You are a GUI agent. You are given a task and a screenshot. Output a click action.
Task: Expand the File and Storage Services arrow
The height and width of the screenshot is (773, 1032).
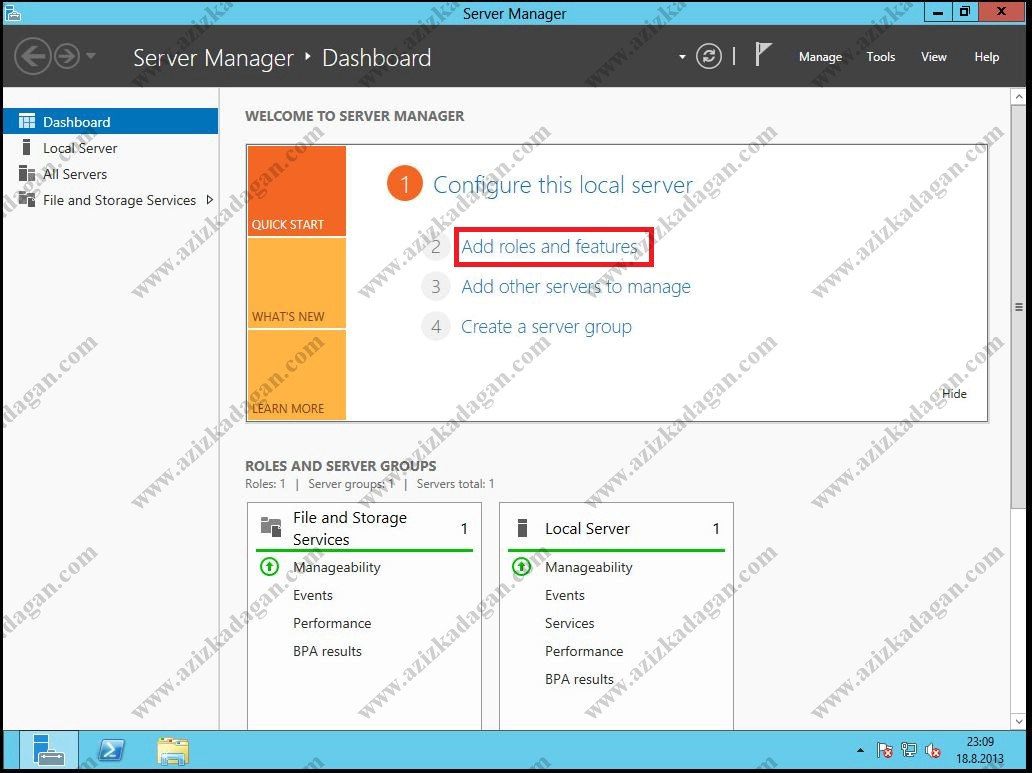coord(209,200)
